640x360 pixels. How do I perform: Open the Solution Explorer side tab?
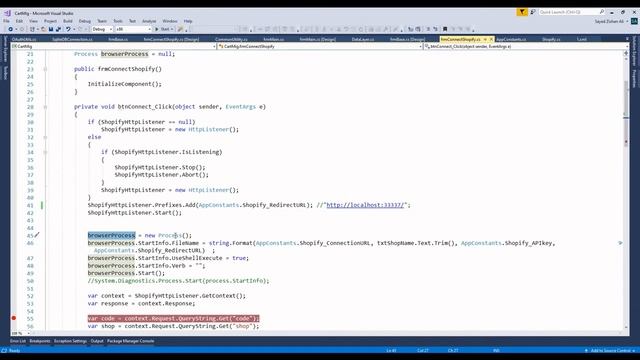(x=635, y=51)
